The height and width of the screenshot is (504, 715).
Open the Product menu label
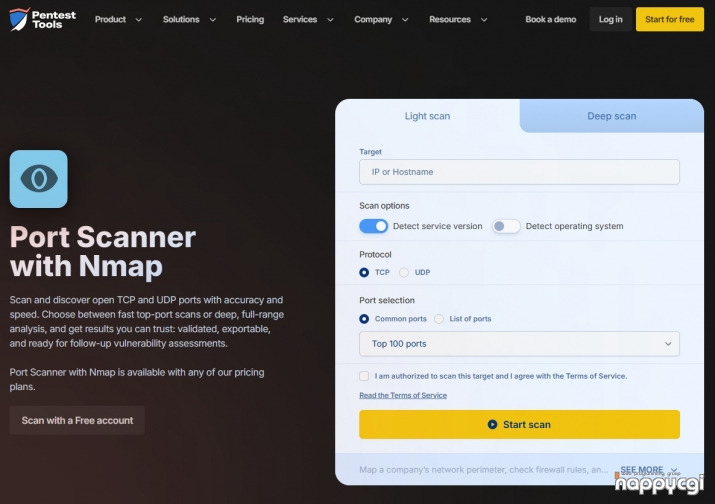(110, 20)
